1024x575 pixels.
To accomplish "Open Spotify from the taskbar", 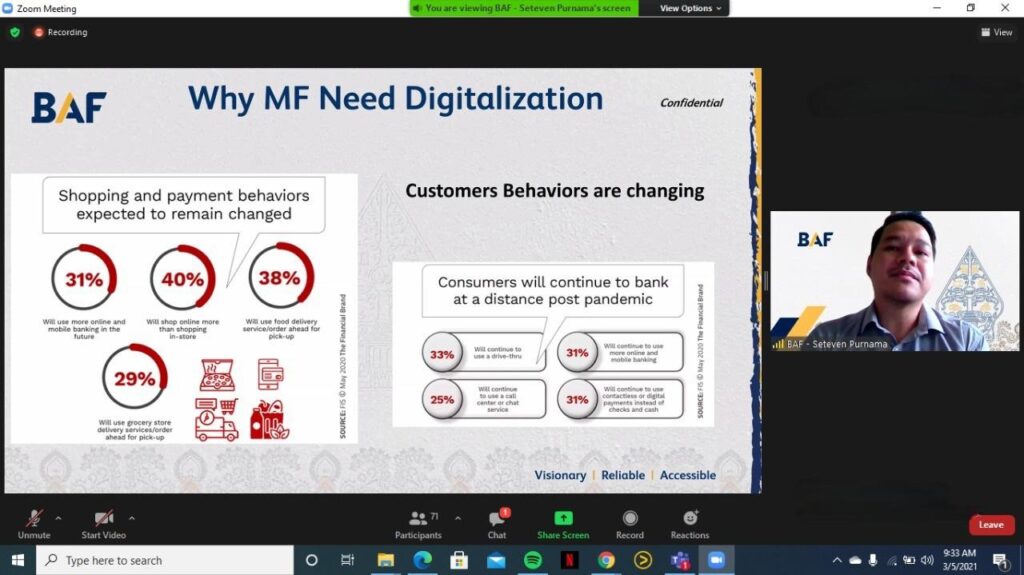I will pyautogui.click(x=532, y=560).
